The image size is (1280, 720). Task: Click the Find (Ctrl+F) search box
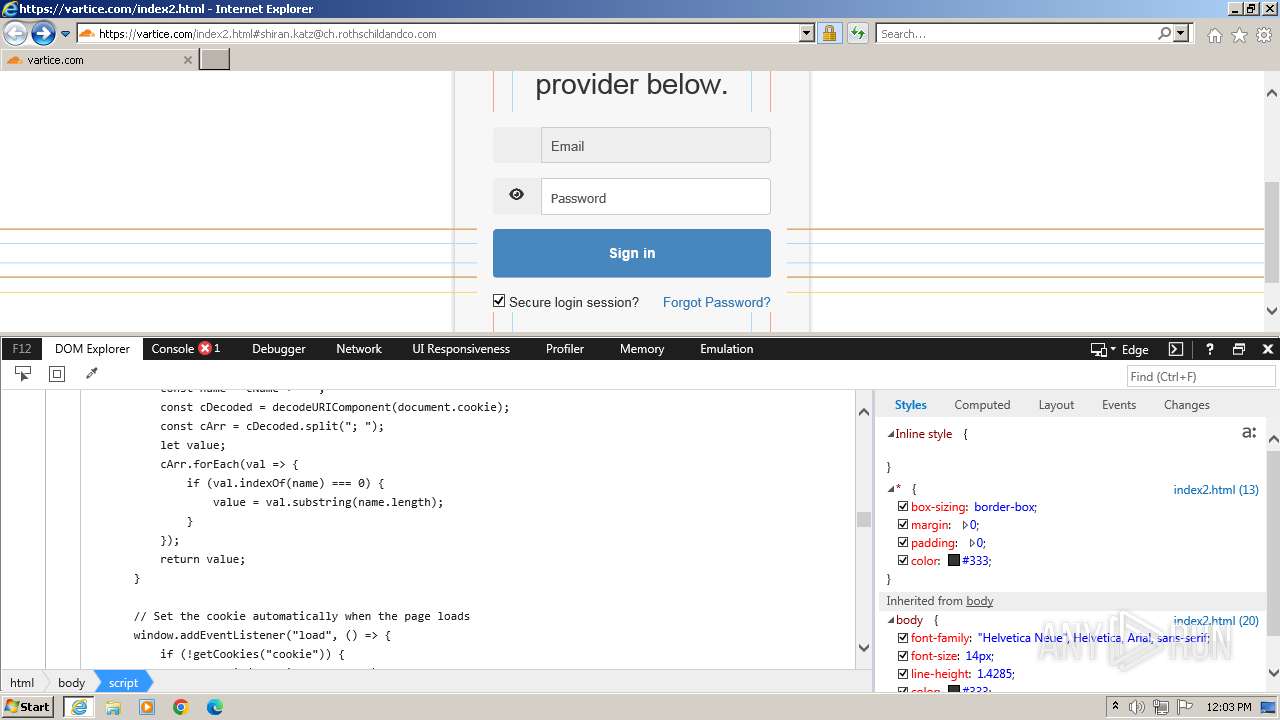[x=1201, y=376]
